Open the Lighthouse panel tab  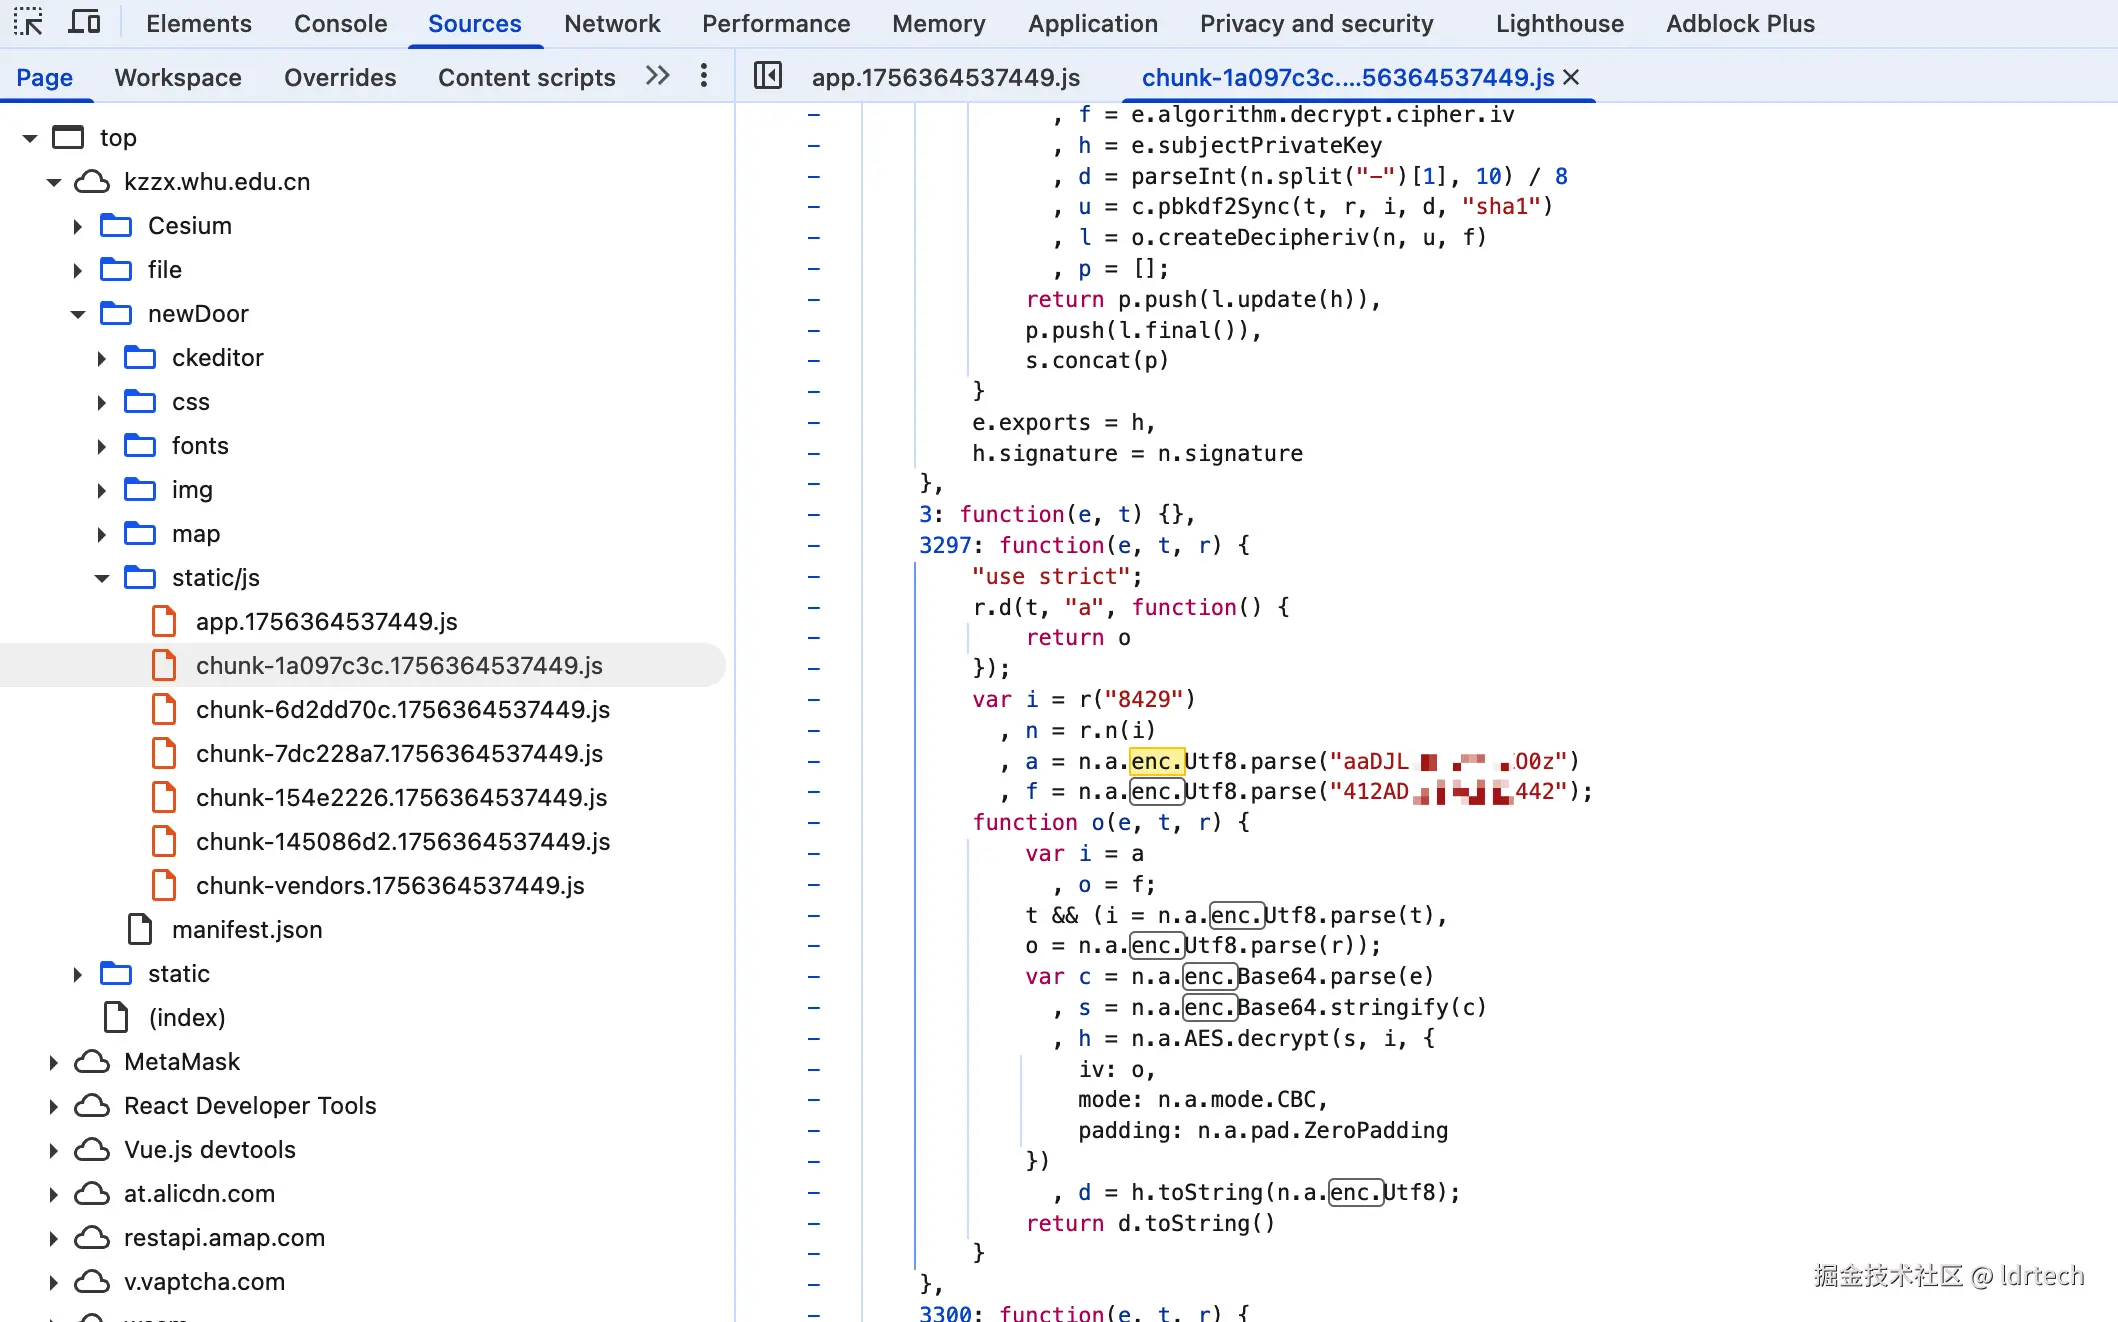point(1559,23)
